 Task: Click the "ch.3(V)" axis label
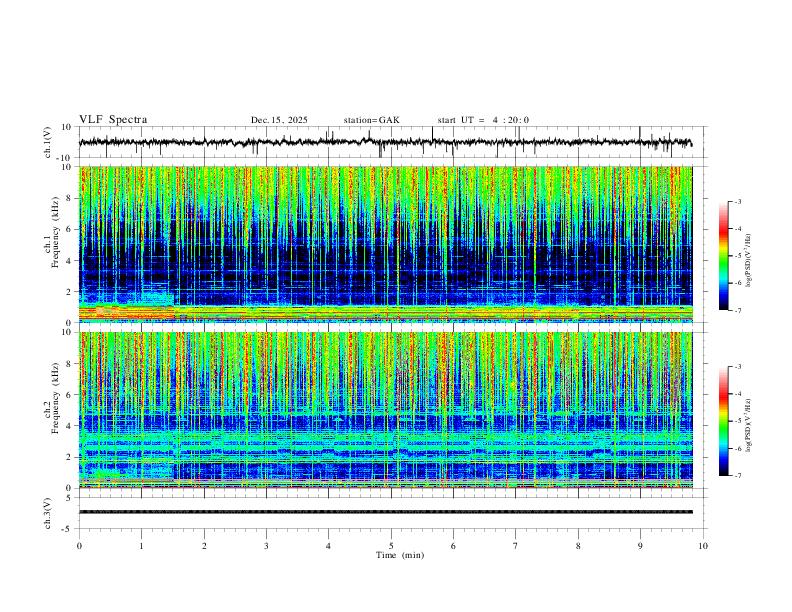click(x=48, y=513)
